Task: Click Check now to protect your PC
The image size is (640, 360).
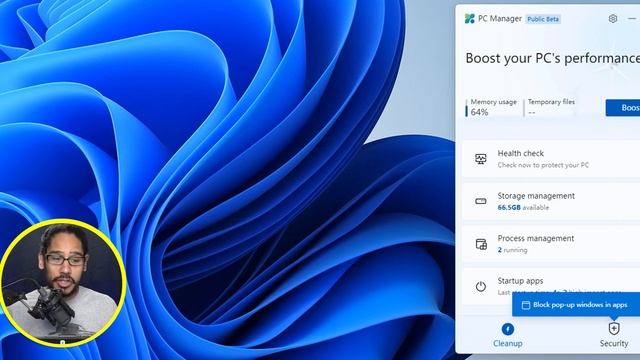Action: tap(543, 165)
